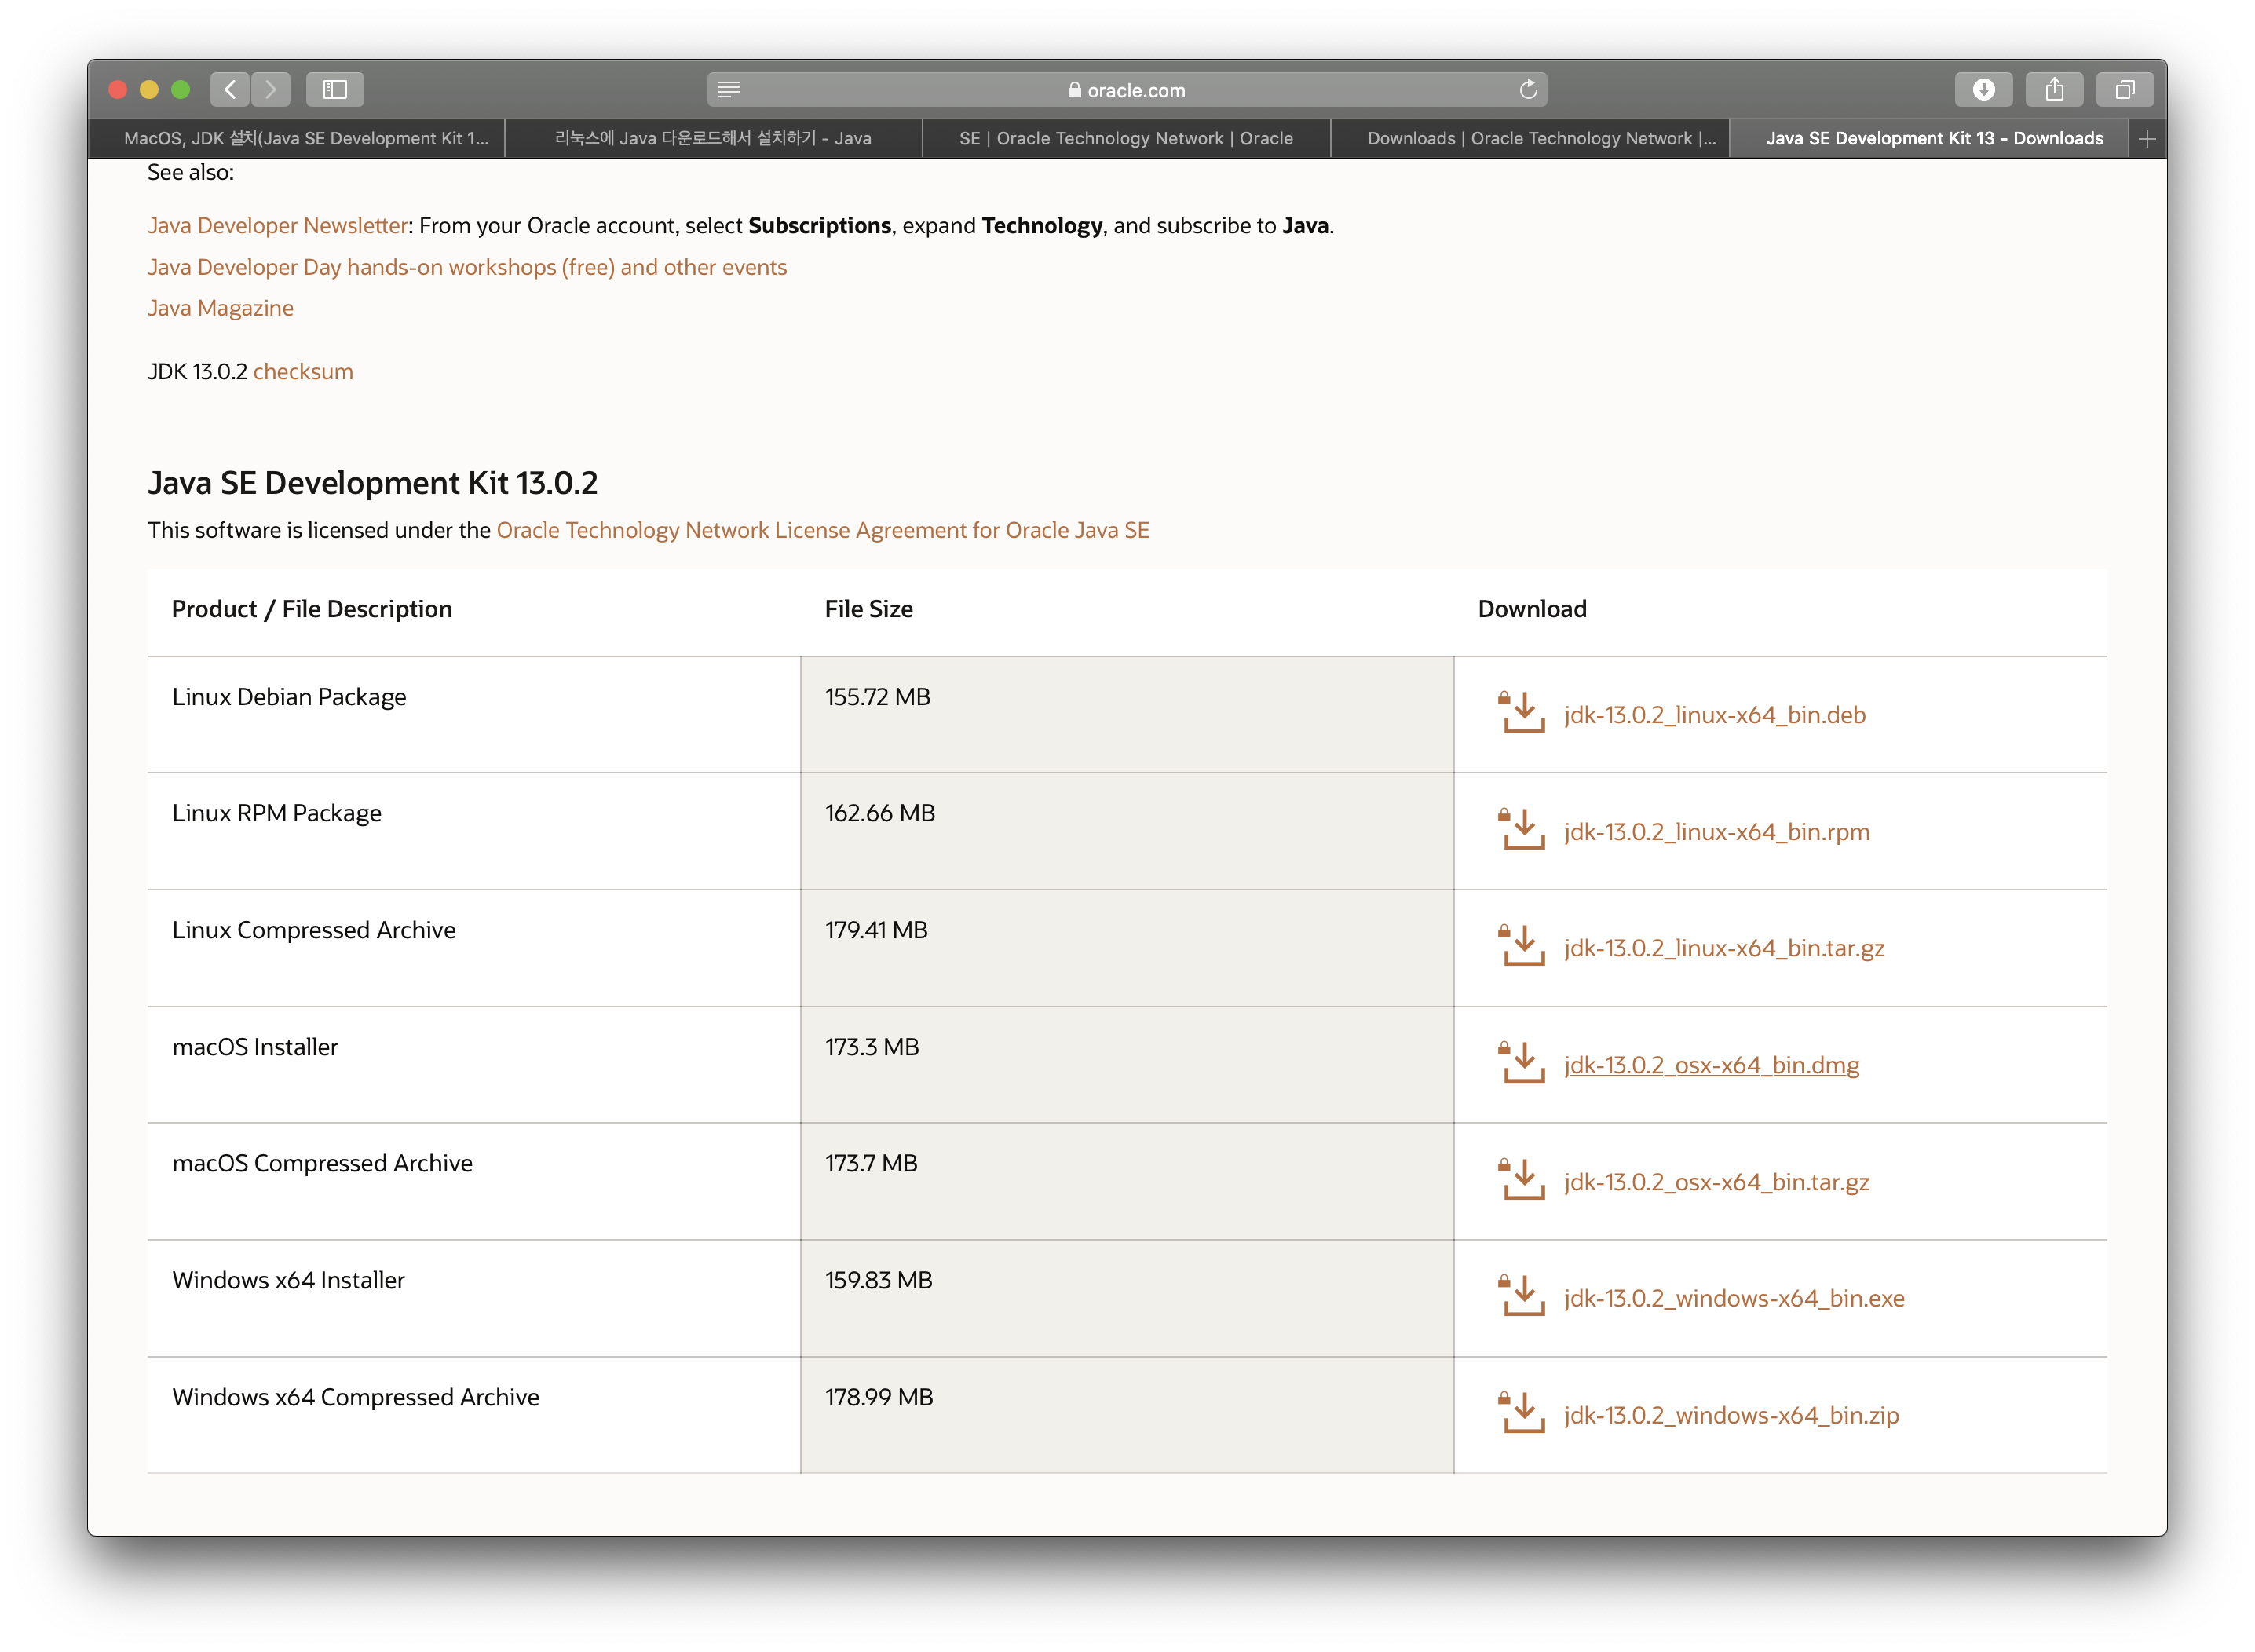Open the Oracle Technology Network License Agreement link
Screen dimensions: 2255x1652
click(x=822, y=530)
